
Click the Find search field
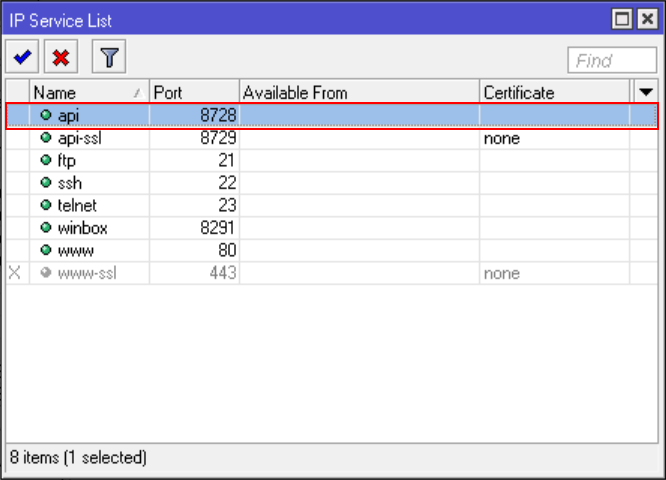[x=612, y=60]
